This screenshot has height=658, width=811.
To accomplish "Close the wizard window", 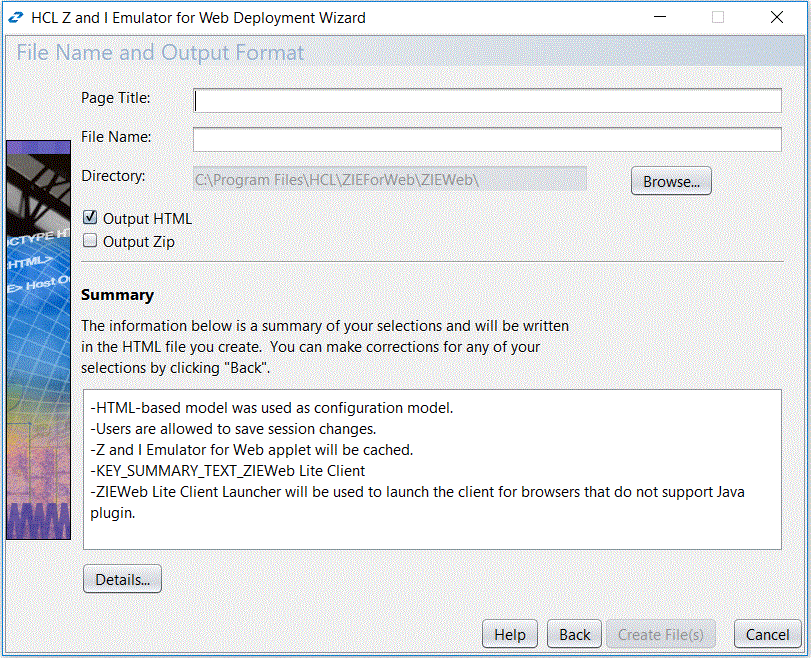I will tap(776, 17).
